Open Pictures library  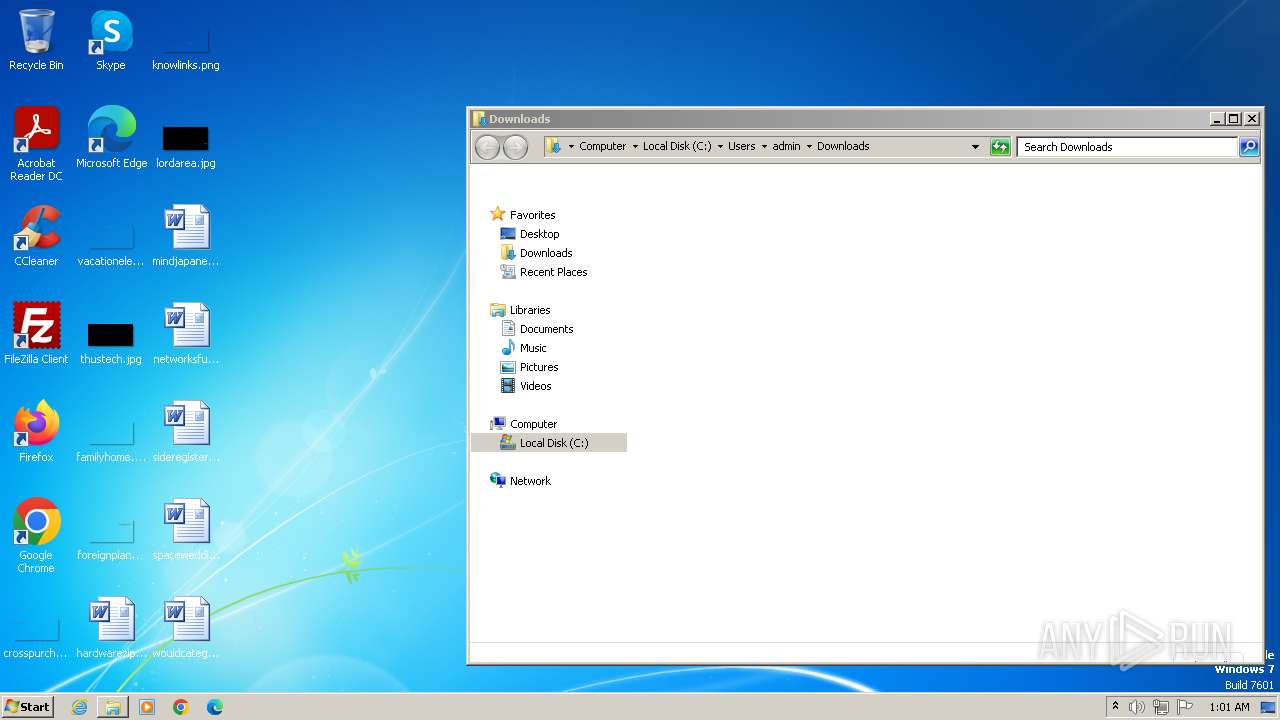click(529, 367)
